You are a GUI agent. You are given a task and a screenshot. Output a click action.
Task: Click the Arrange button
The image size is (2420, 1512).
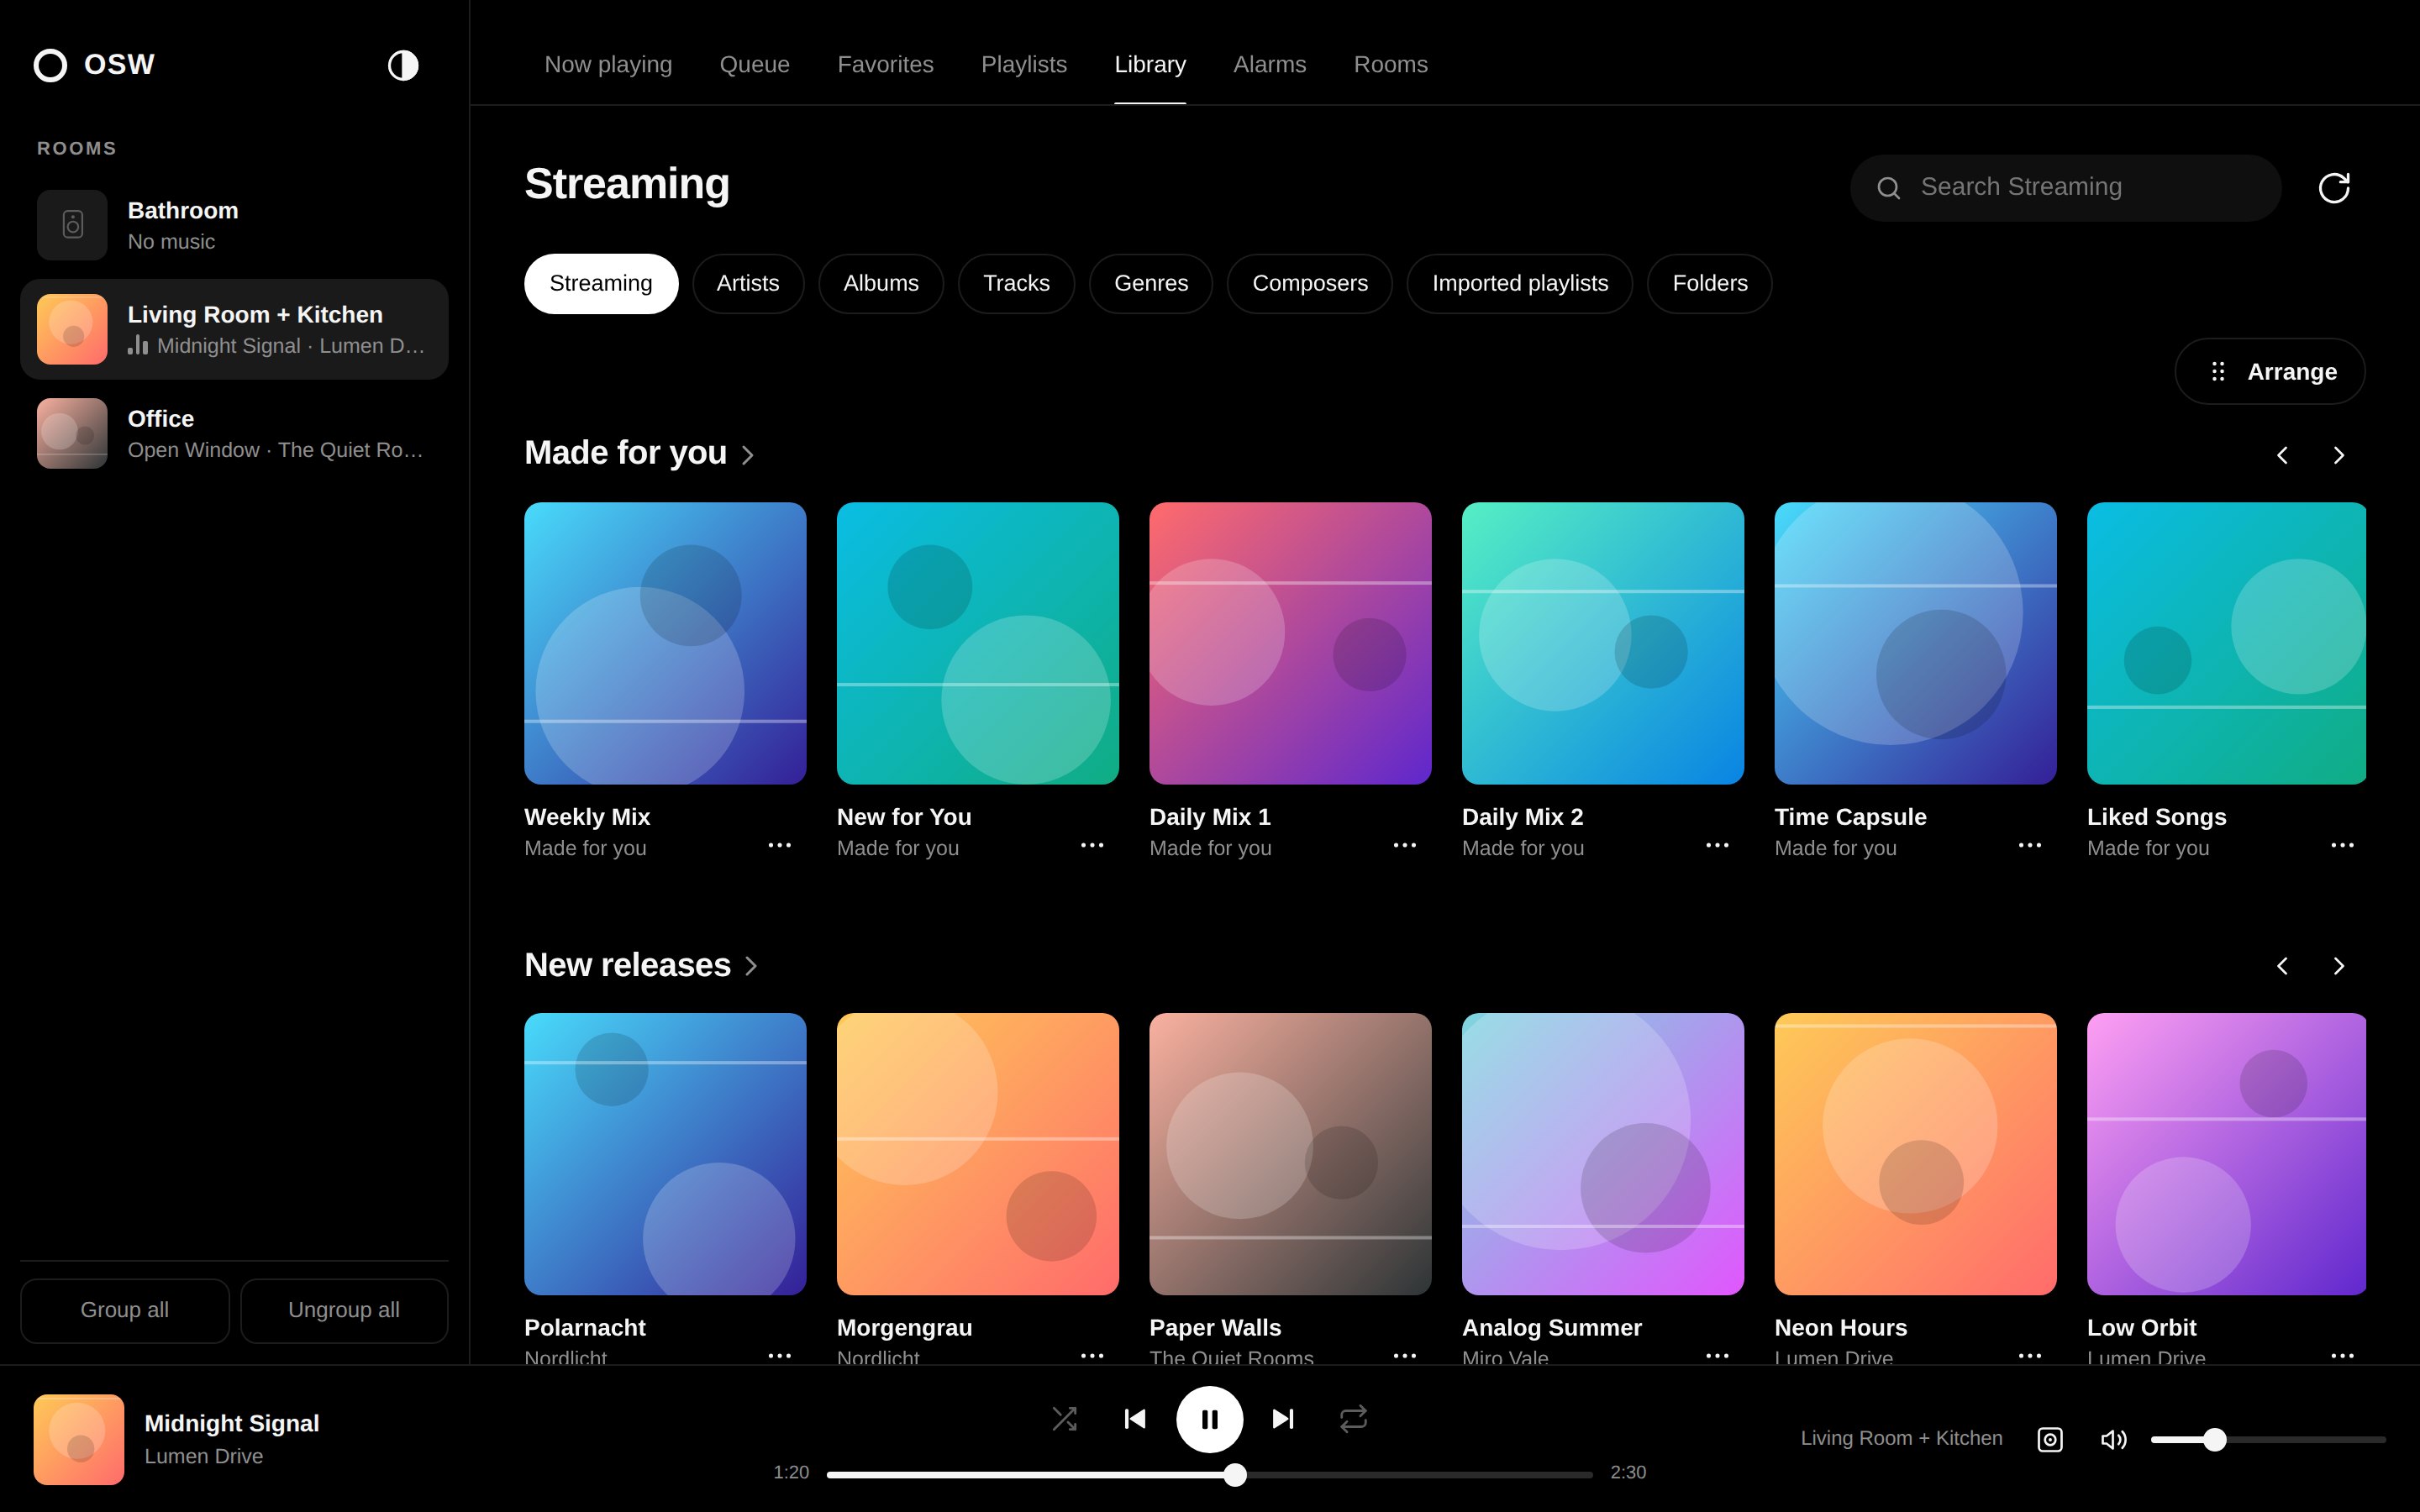pyautogui.click(x=2270, y=372)
